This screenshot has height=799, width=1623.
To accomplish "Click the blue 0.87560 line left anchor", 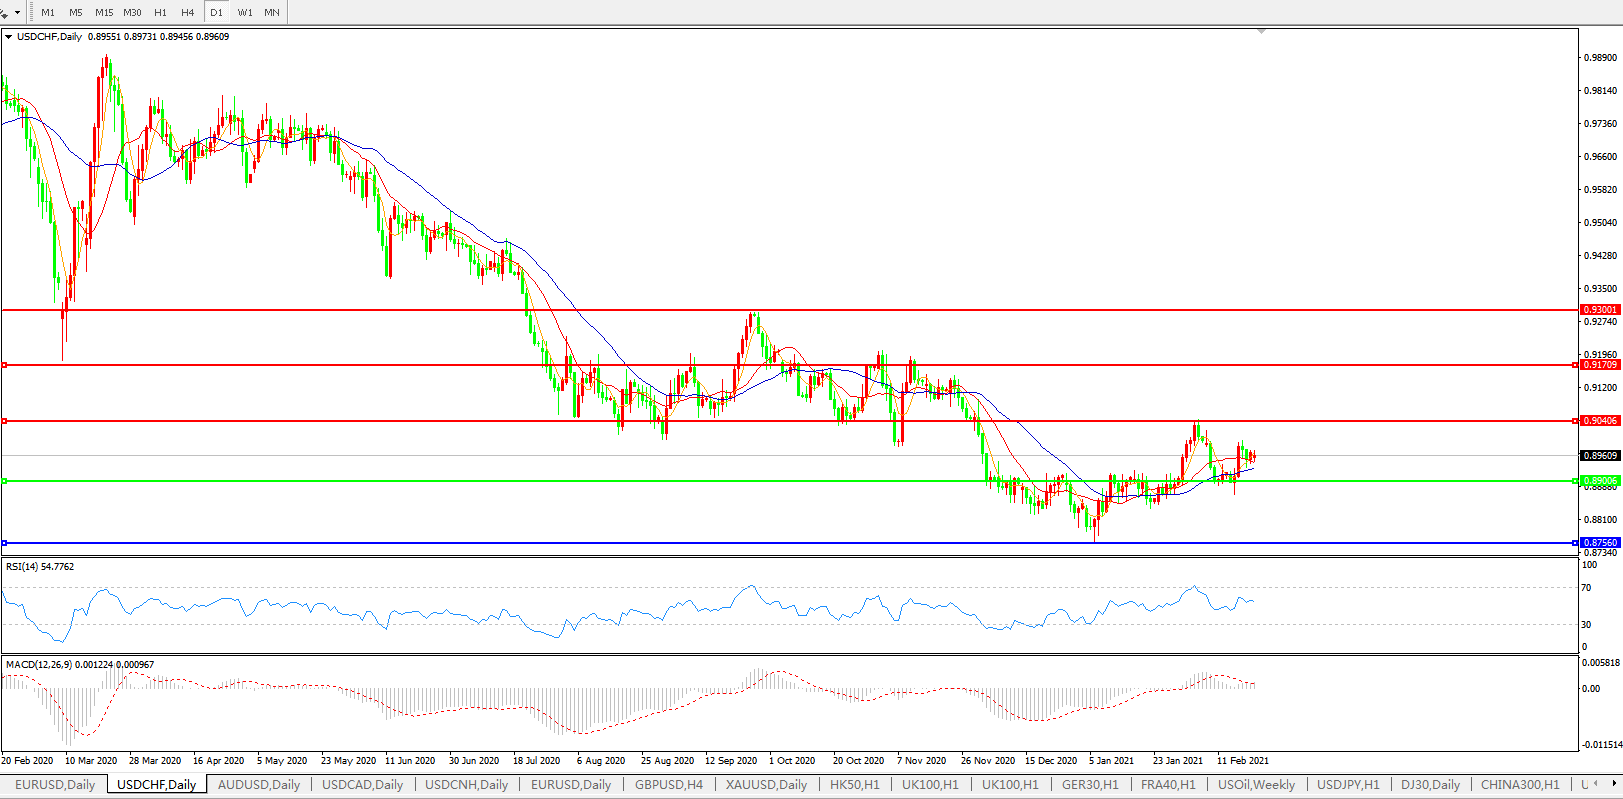I will click(x=5, y=543).
